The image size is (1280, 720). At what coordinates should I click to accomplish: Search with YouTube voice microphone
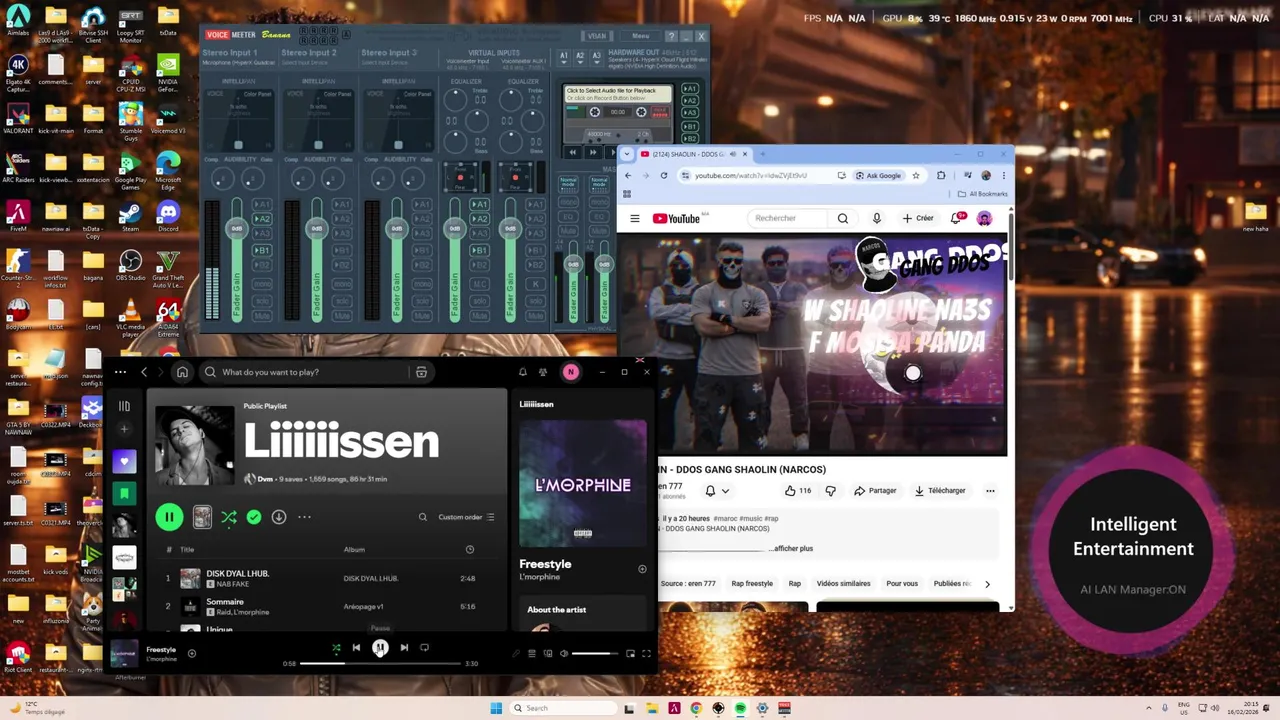(877, 218)
